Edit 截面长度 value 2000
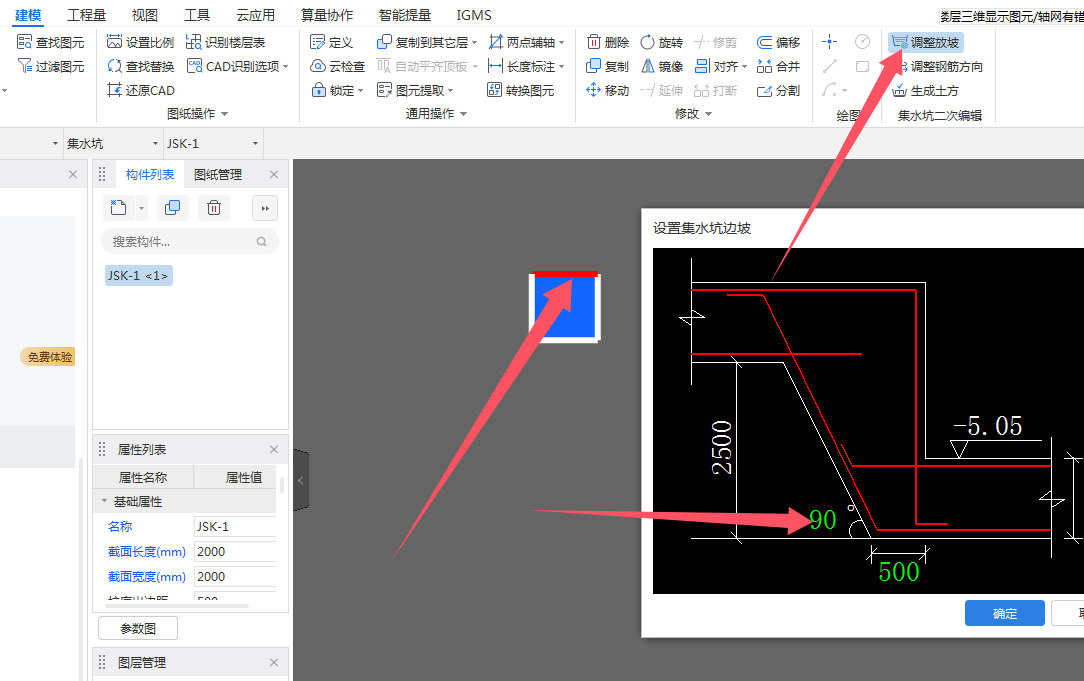 (235, 552)
